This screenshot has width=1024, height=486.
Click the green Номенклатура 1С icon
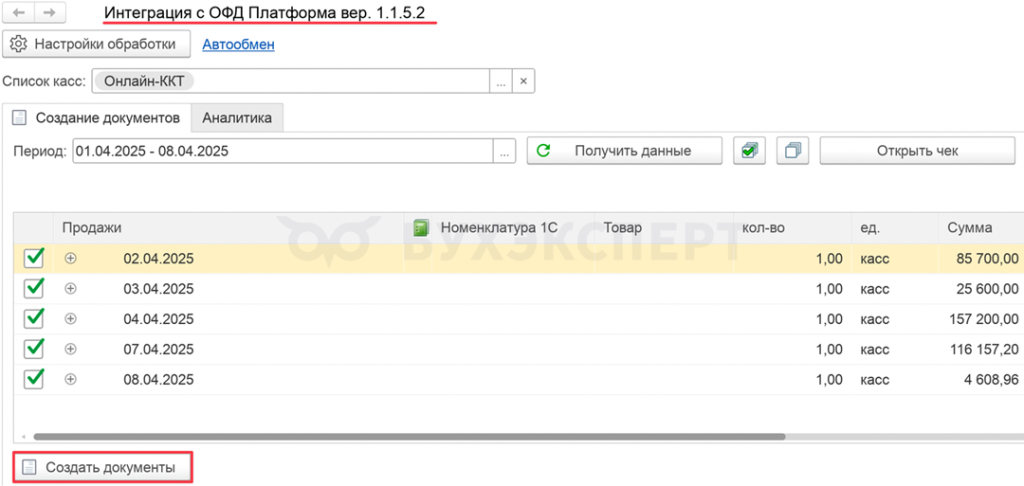point(420,229)
